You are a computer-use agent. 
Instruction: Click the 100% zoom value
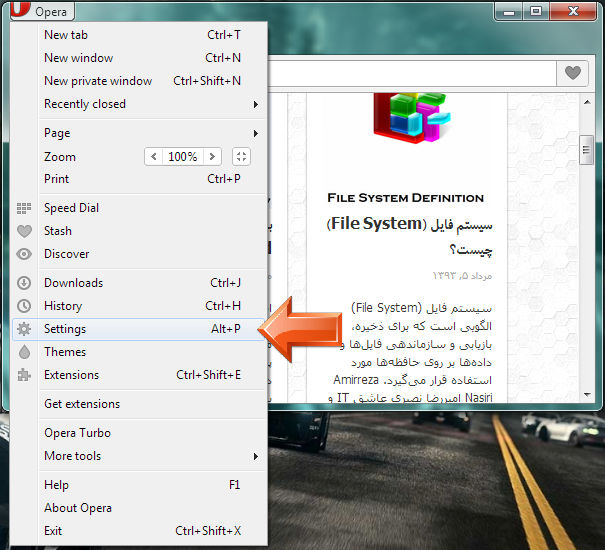click(x=183, y=157)
